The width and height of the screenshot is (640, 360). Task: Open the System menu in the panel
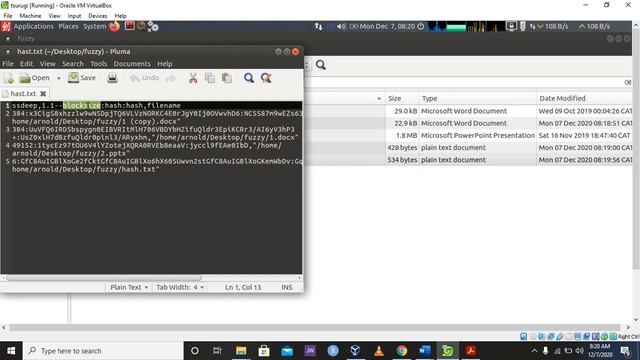(x=94, y=26)
